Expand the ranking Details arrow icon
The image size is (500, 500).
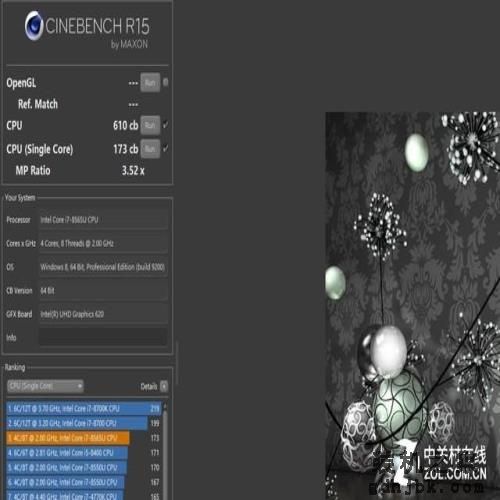coord(164,386)
